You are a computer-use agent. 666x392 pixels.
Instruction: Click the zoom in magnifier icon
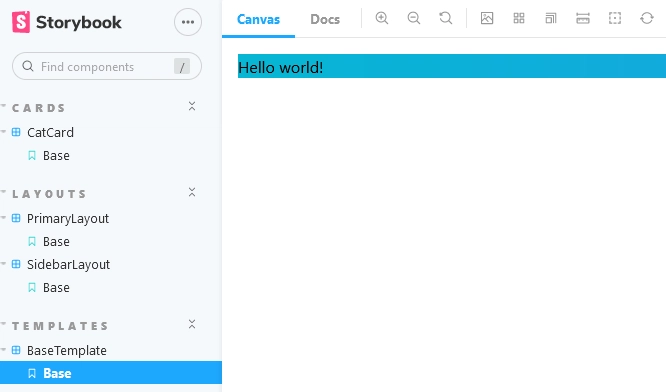382,18
